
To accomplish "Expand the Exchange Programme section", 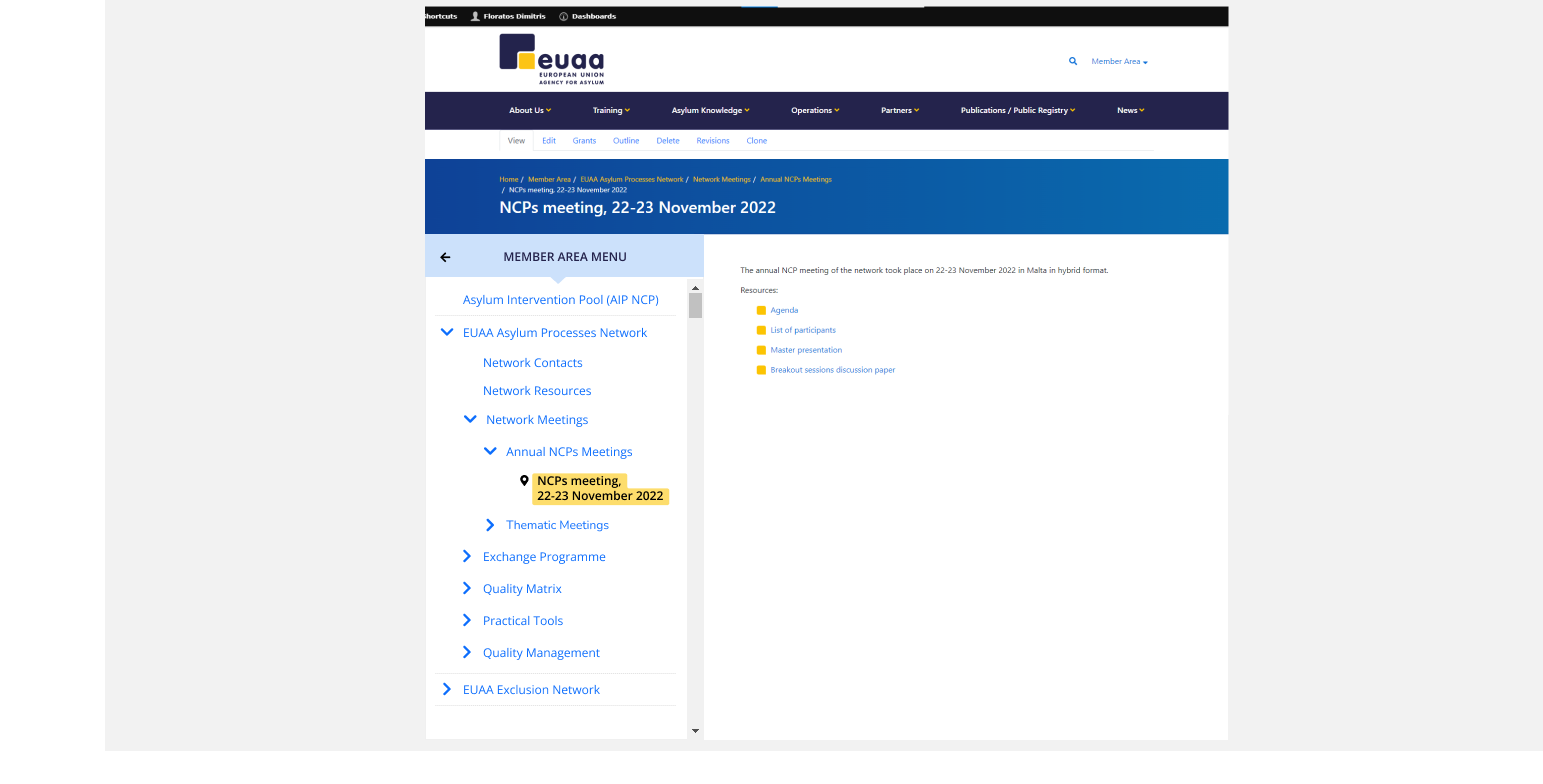I will click(x=466, y=556).
